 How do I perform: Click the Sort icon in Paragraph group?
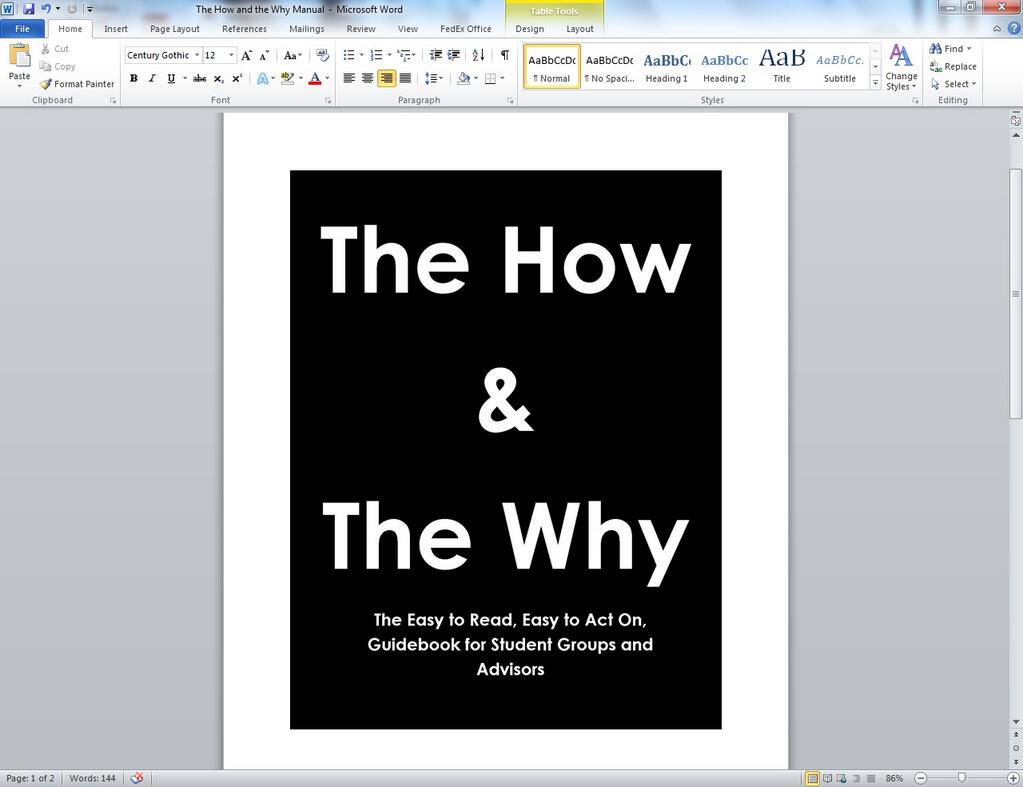tap(478, 55)
